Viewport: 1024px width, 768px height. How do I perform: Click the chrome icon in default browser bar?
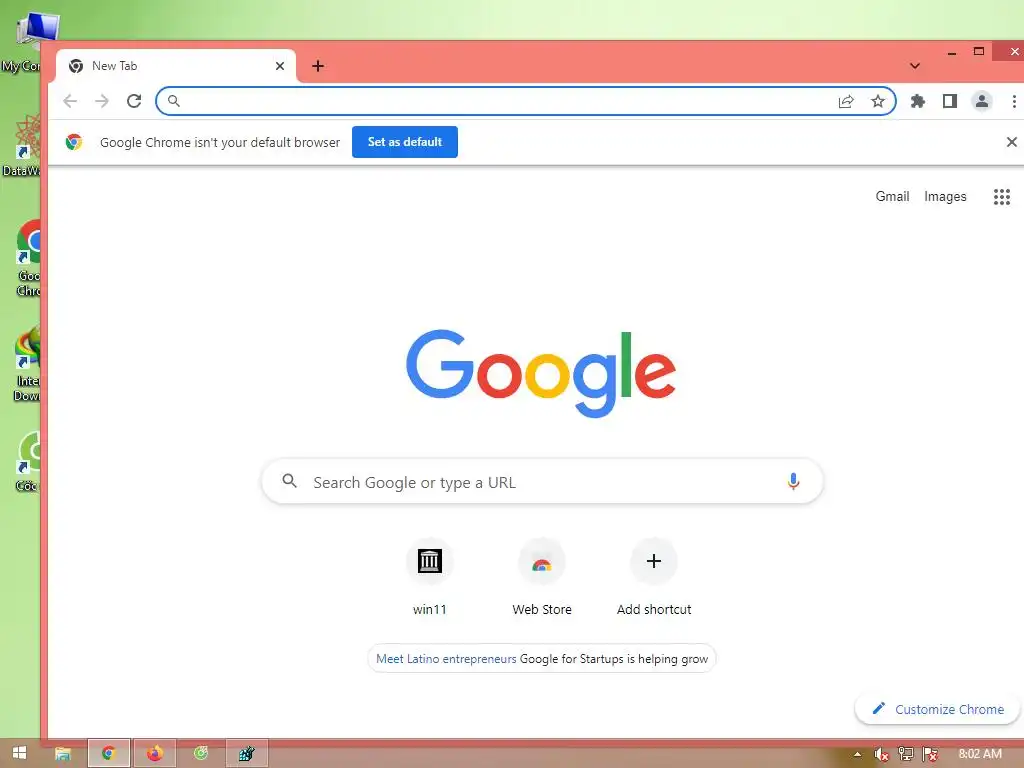coord(74,142)
